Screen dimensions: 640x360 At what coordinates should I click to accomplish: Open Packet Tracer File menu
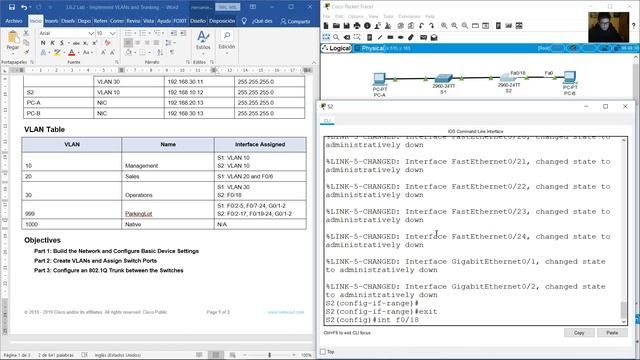pos(326,16)
